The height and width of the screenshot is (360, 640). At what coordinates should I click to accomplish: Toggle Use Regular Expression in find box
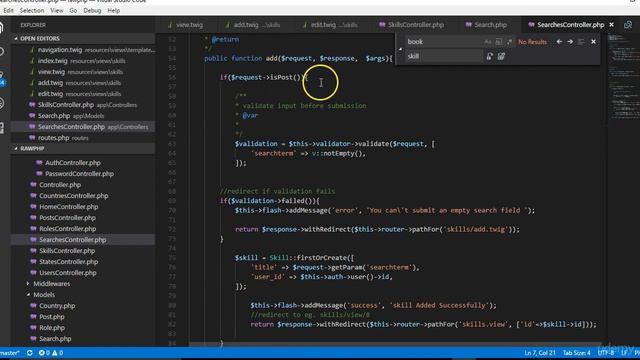(509, 42)
